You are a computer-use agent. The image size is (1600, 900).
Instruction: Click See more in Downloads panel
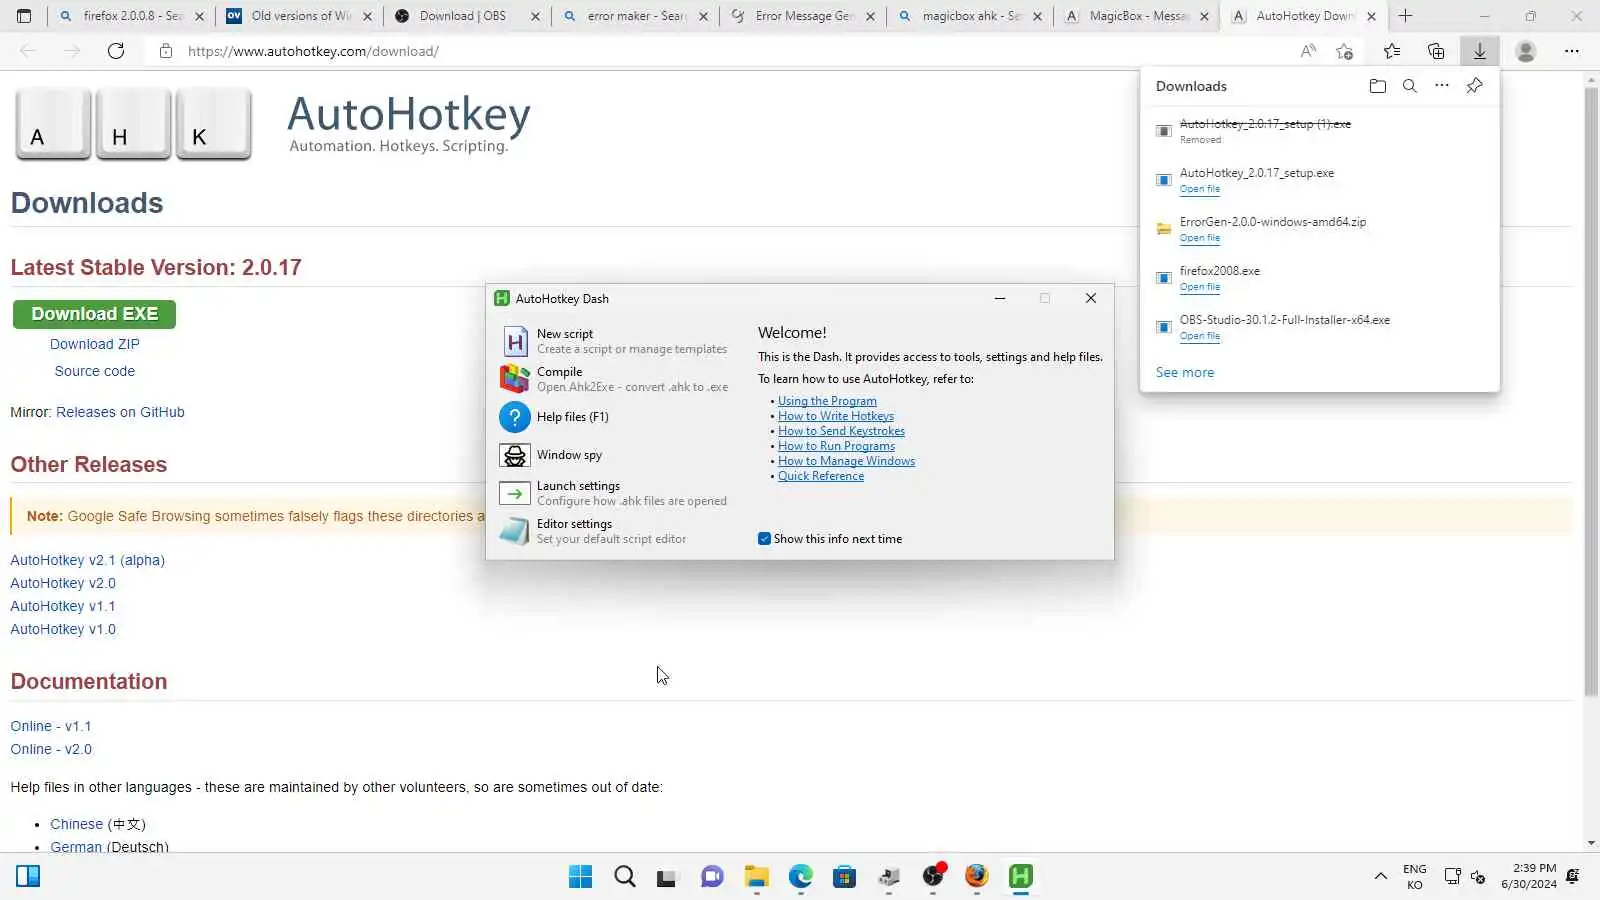tap(1185, 372)
